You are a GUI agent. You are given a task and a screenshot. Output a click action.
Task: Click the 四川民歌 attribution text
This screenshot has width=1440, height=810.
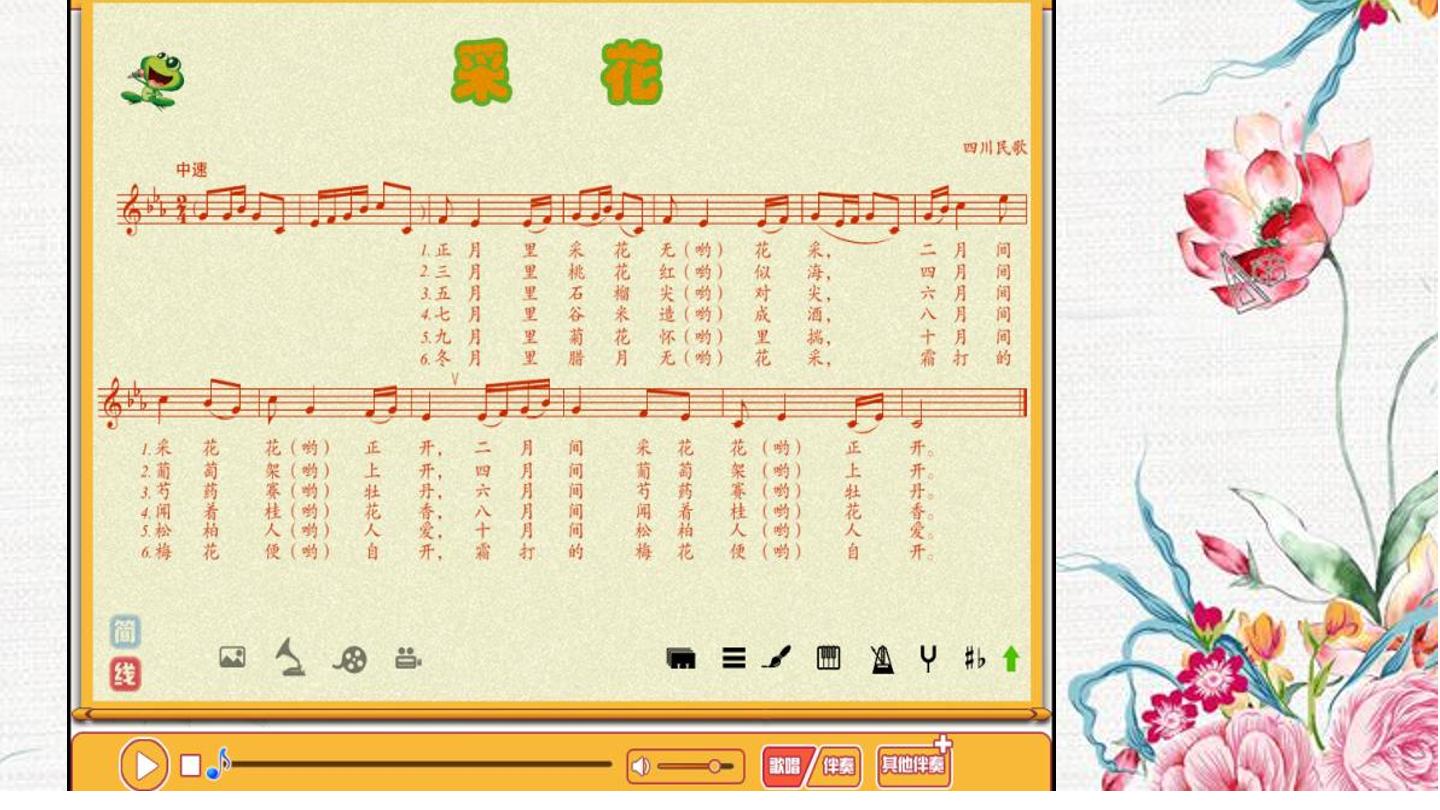995,147
